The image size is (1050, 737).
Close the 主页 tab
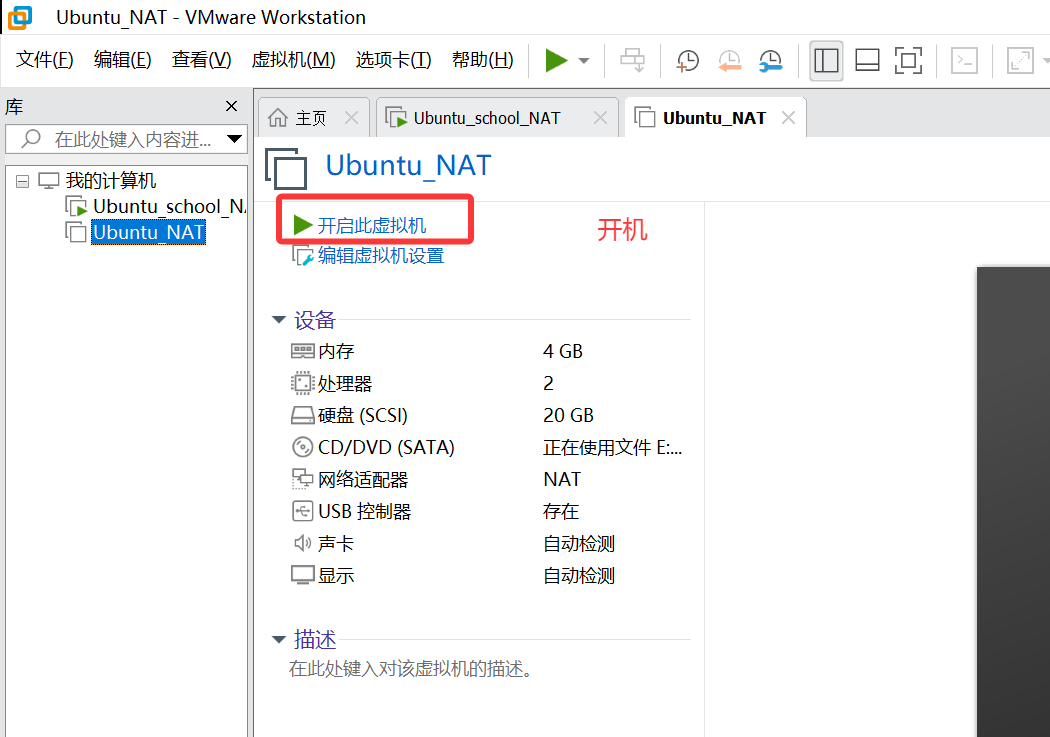pos(352,118)
